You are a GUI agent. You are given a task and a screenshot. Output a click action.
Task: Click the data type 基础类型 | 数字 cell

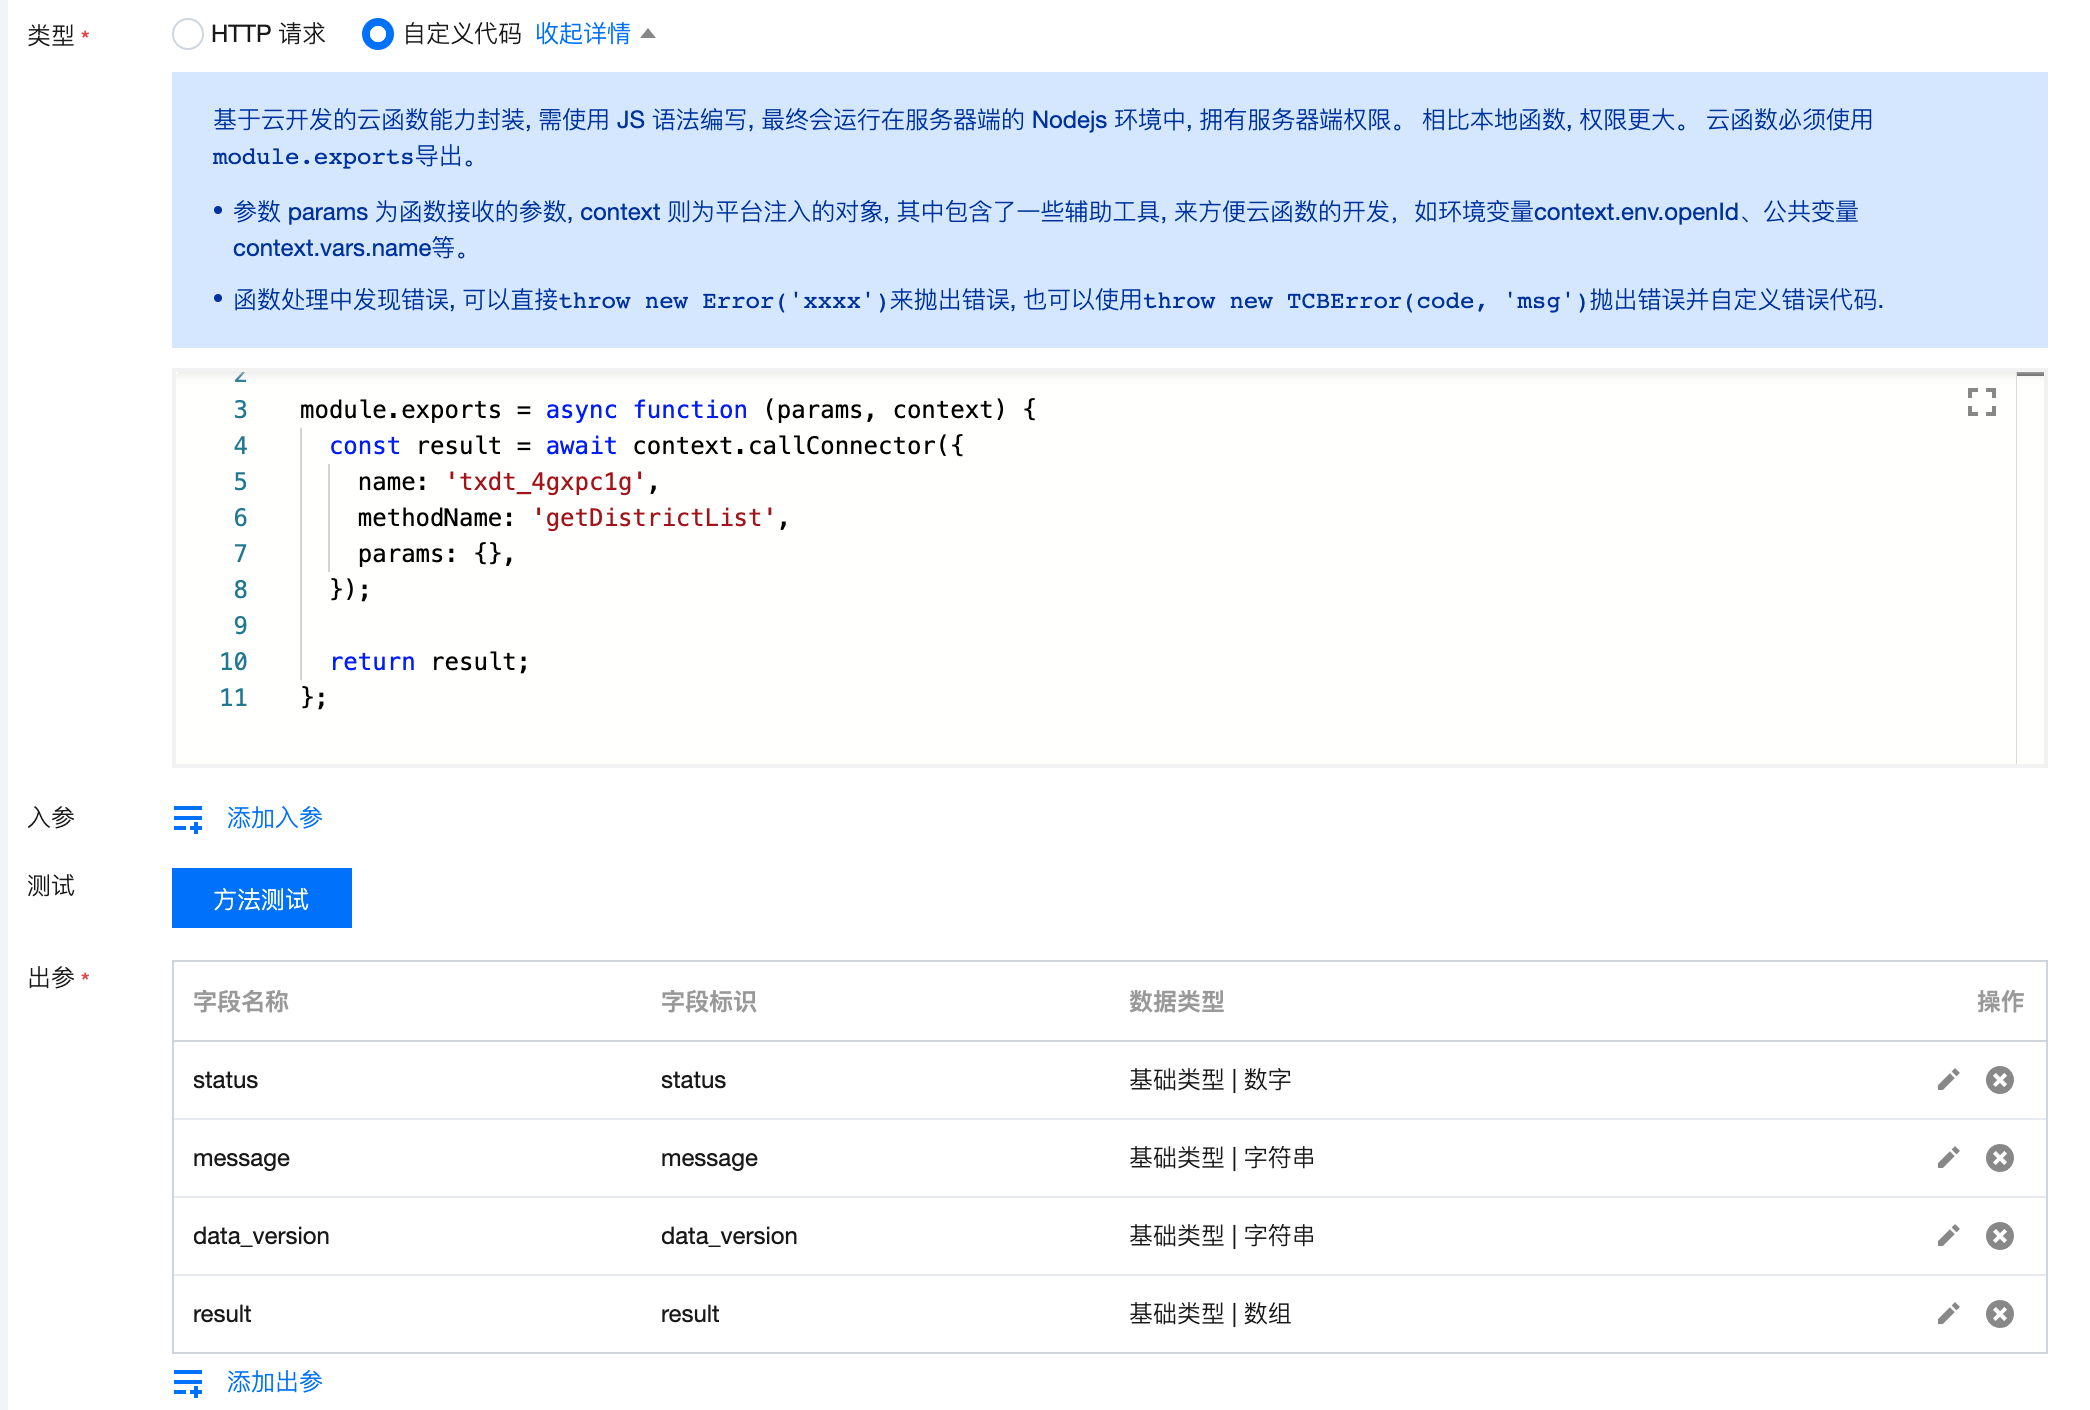tap(1210, 1080)
